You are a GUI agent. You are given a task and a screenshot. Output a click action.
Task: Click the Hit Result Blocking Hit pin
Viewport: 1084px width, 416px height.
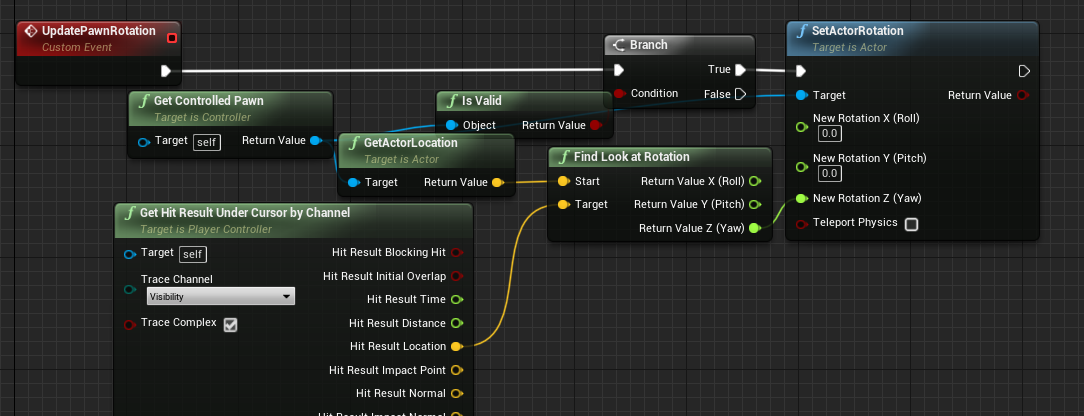coord(456,253)
